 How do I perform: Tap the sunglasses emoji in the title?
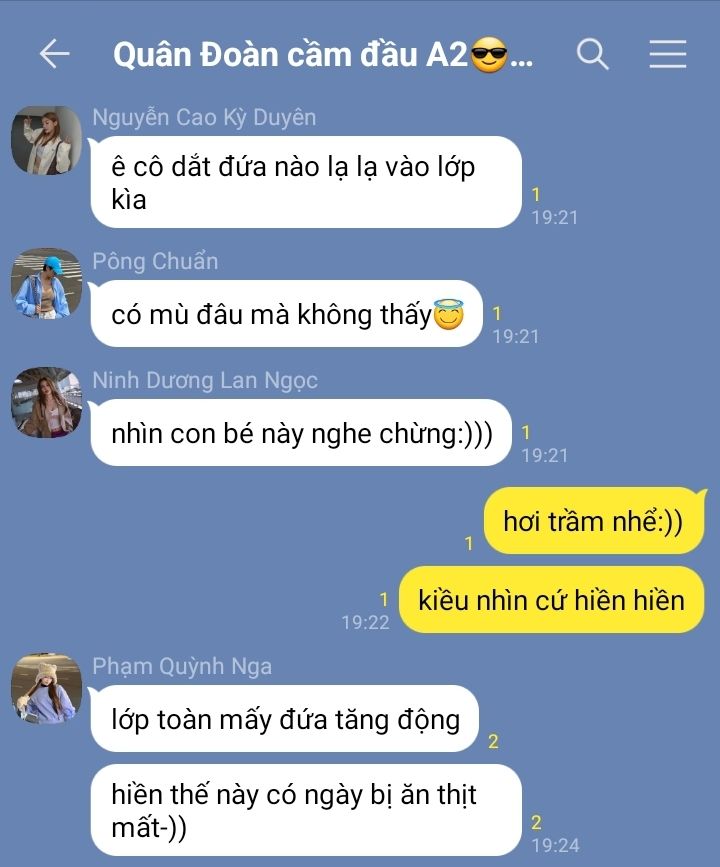488,55
